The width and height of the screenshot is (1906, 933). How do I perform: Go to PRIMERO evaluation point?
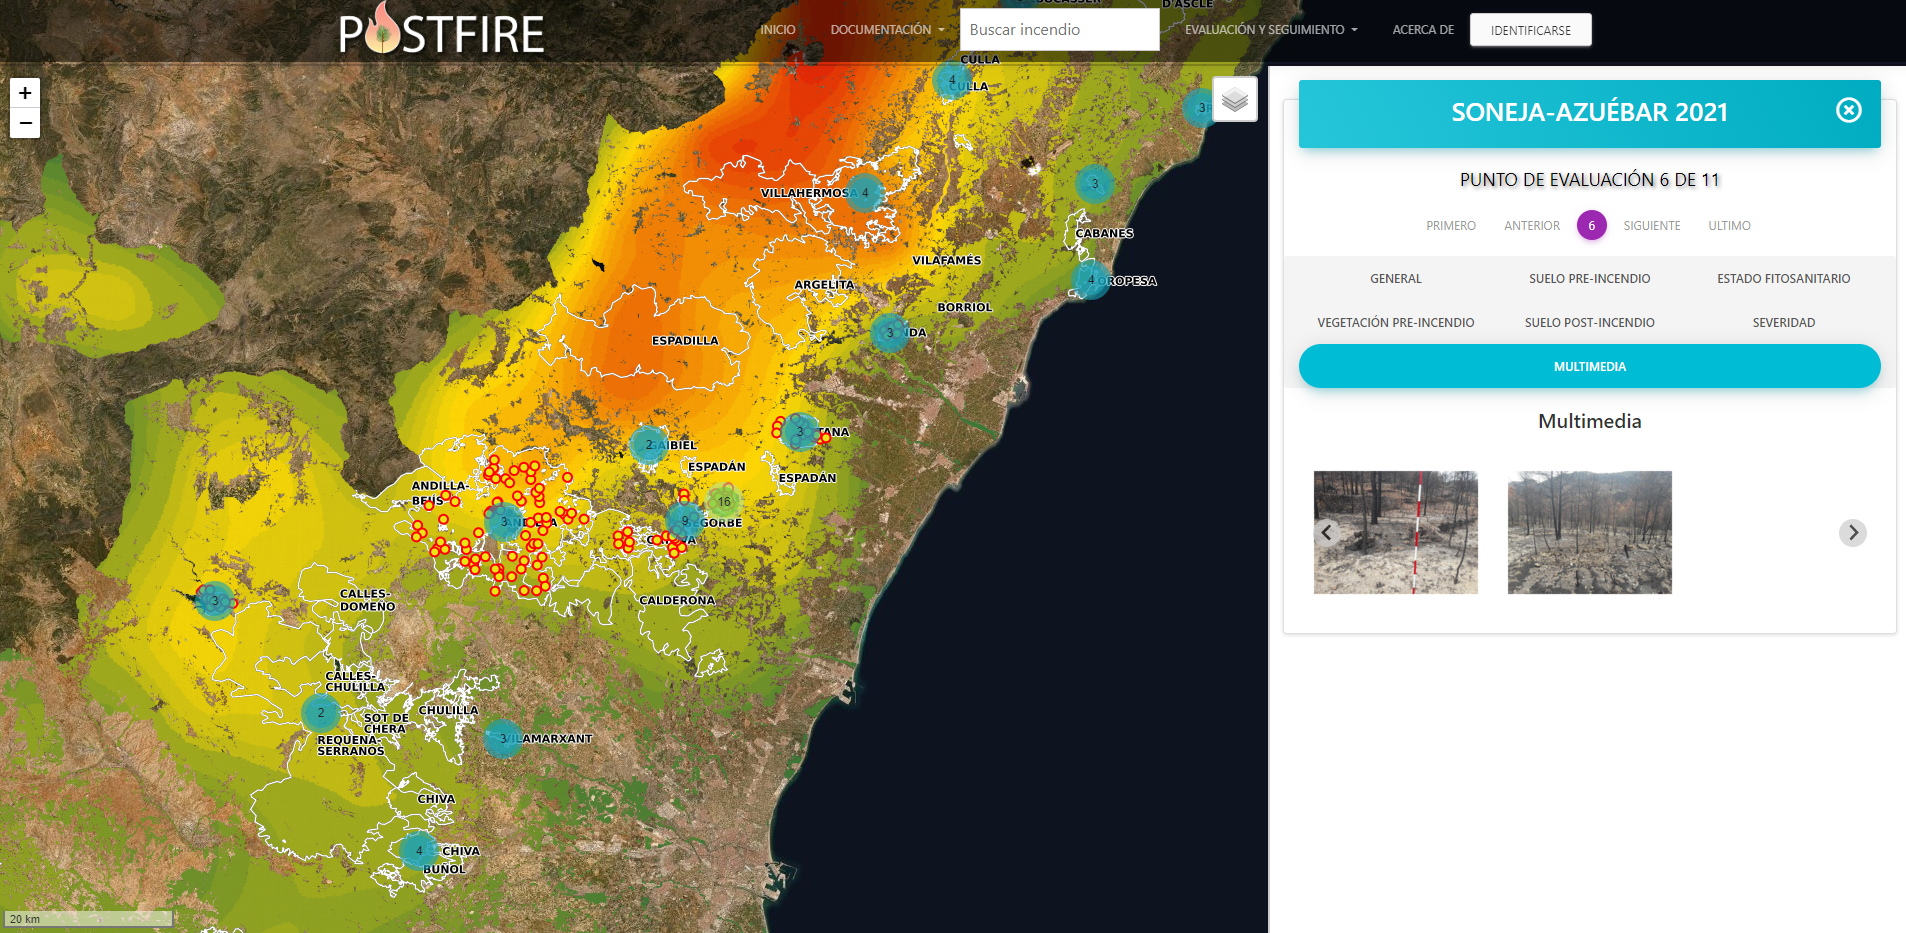click(1451, 226)
